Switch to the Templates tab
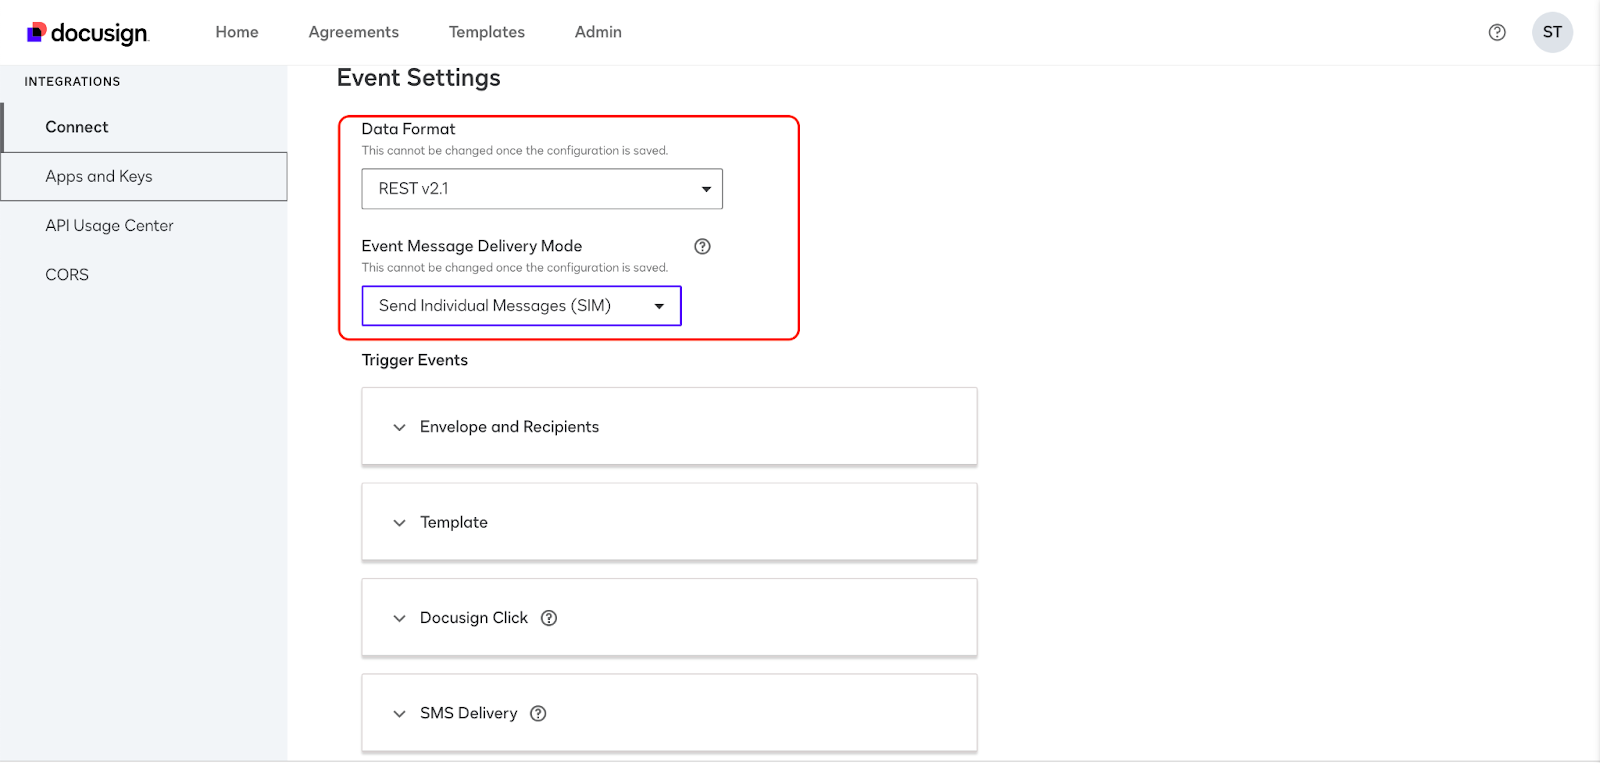1600x763 pixels. tap(486, 32)
